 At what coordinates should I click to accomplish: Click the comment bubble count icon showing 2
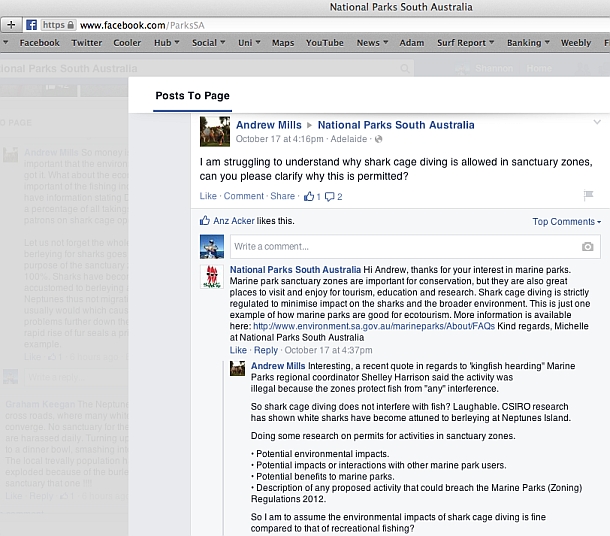tap(333, 196)
